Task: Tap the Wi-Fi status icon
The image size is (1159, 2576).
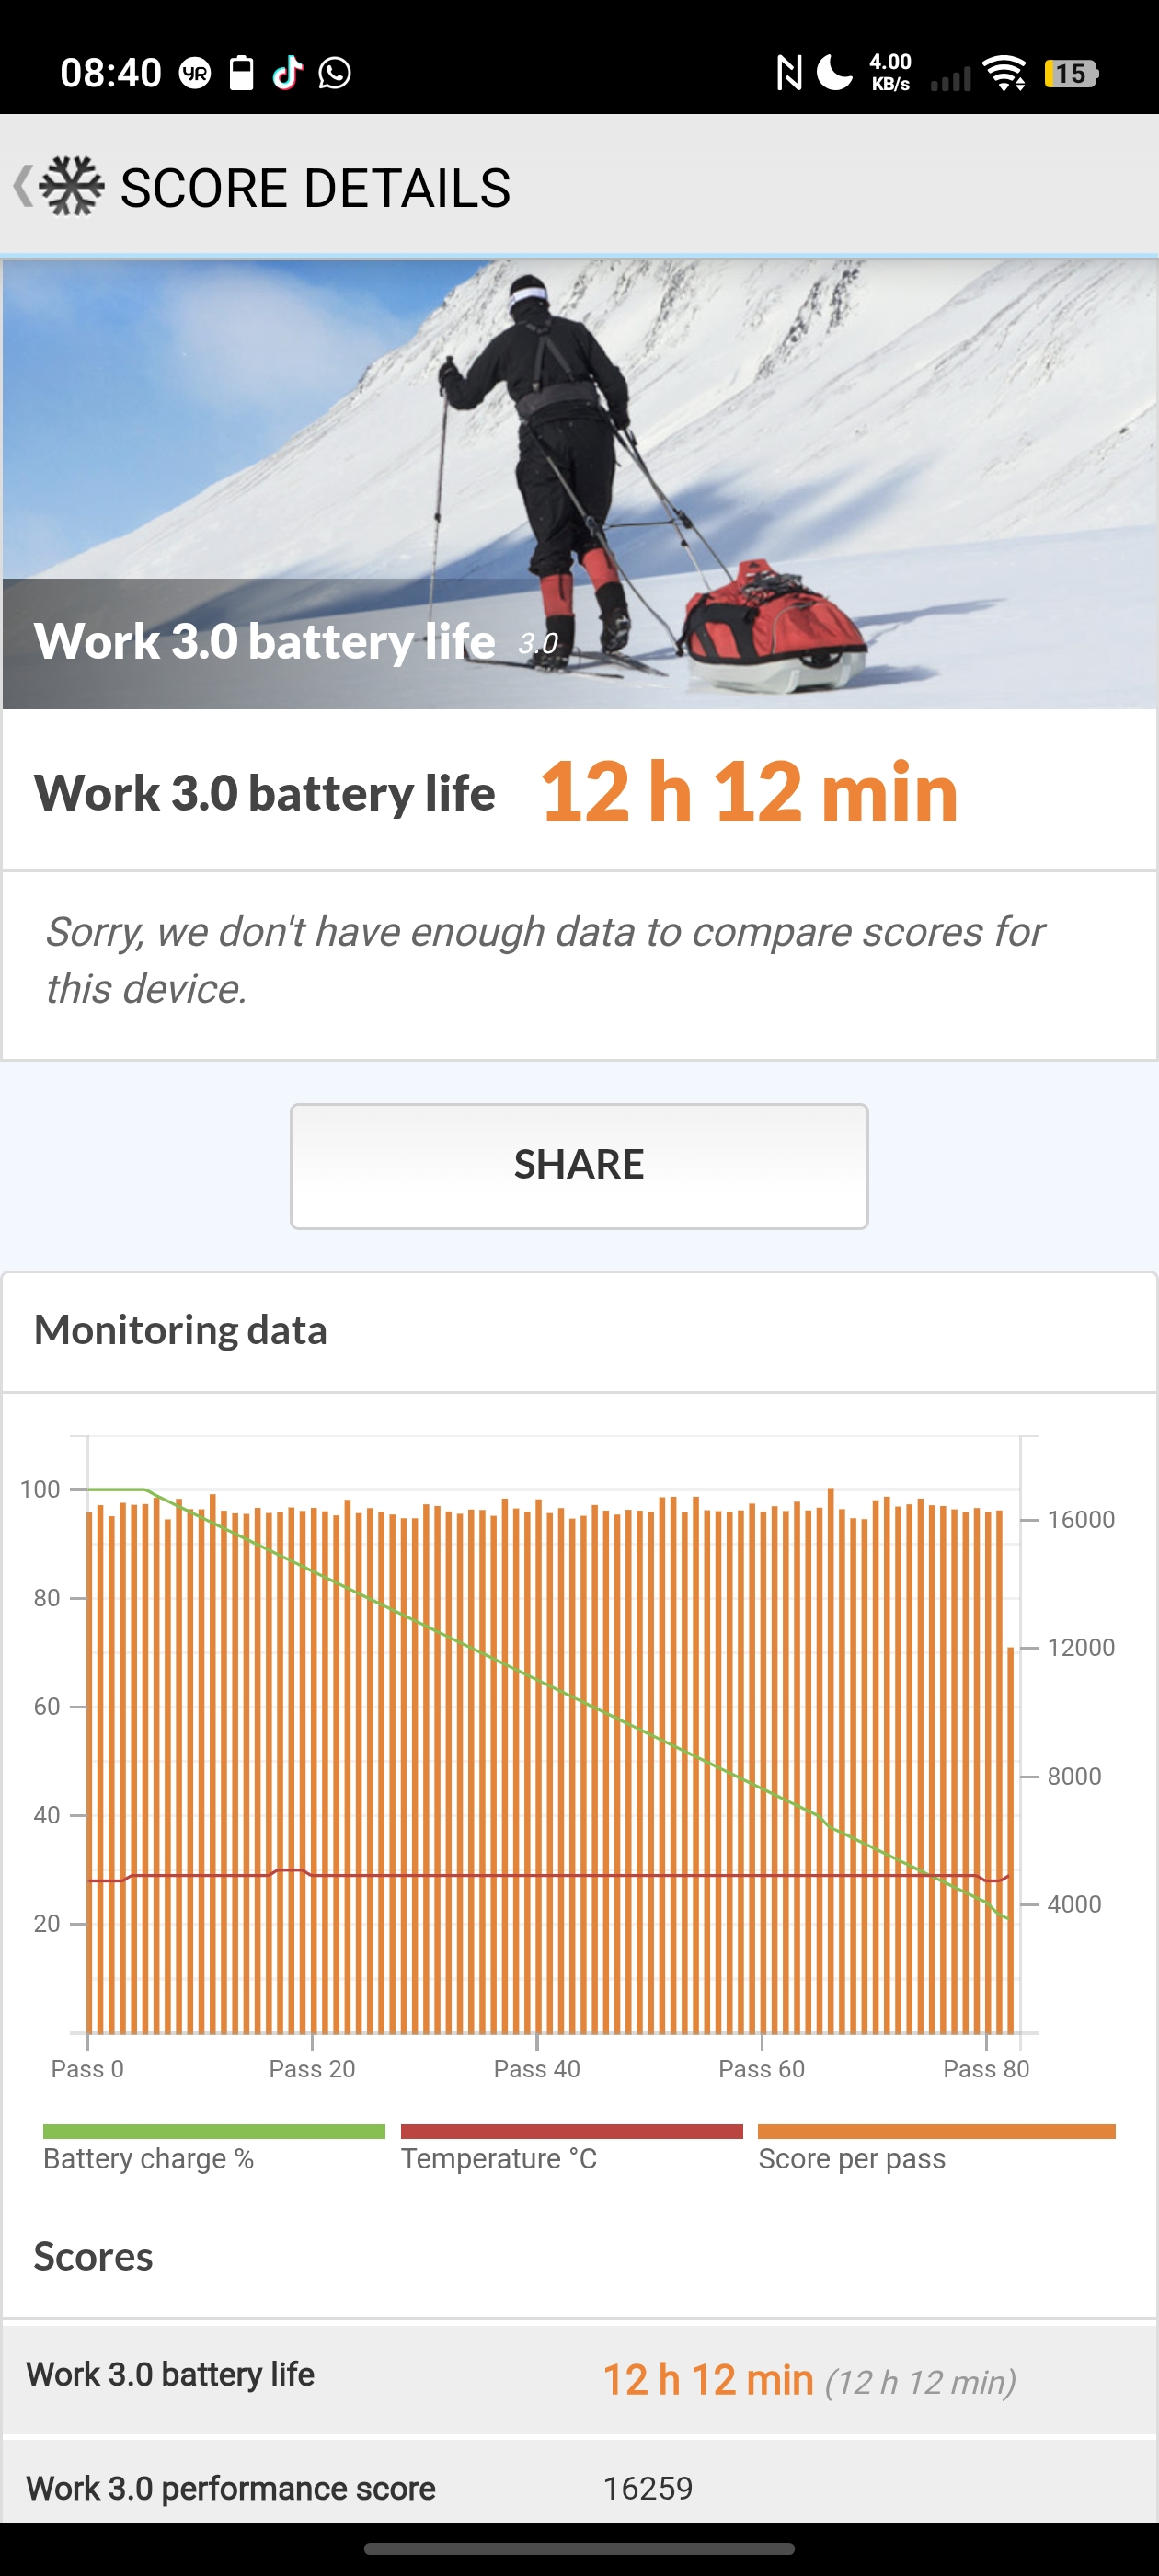Action: click(1004, 73)
